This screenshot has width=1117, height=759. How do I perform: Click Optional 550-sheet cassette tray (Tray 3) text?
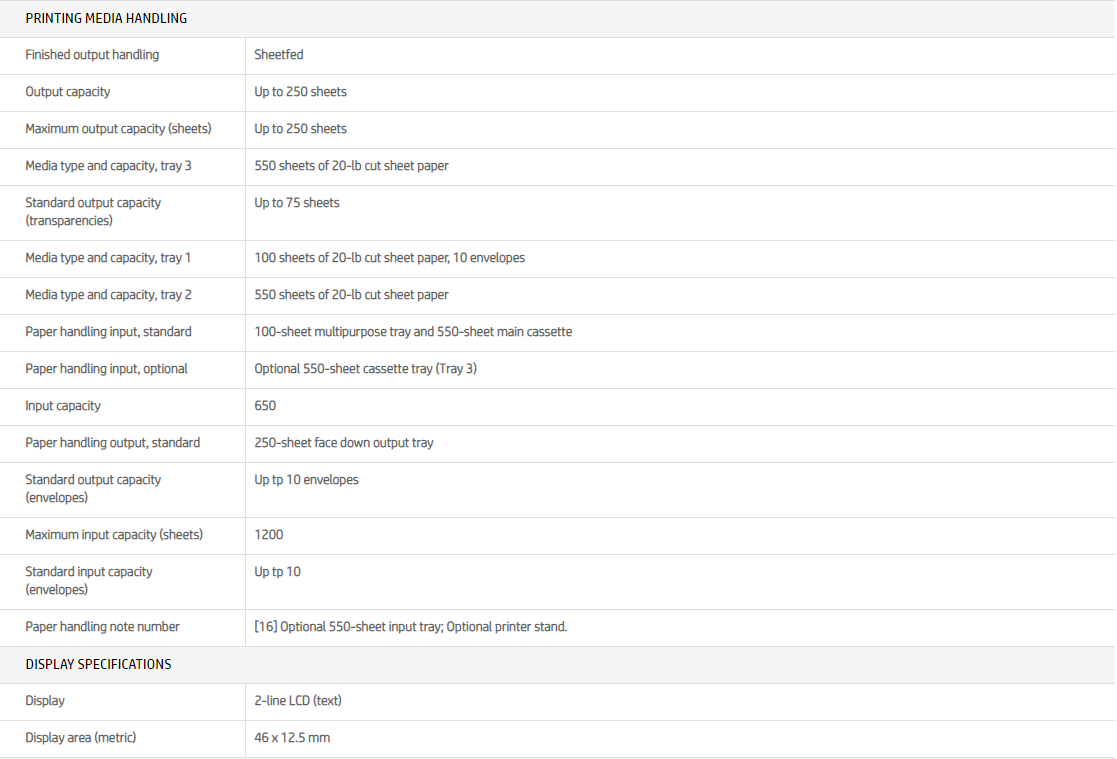[365, 369]
